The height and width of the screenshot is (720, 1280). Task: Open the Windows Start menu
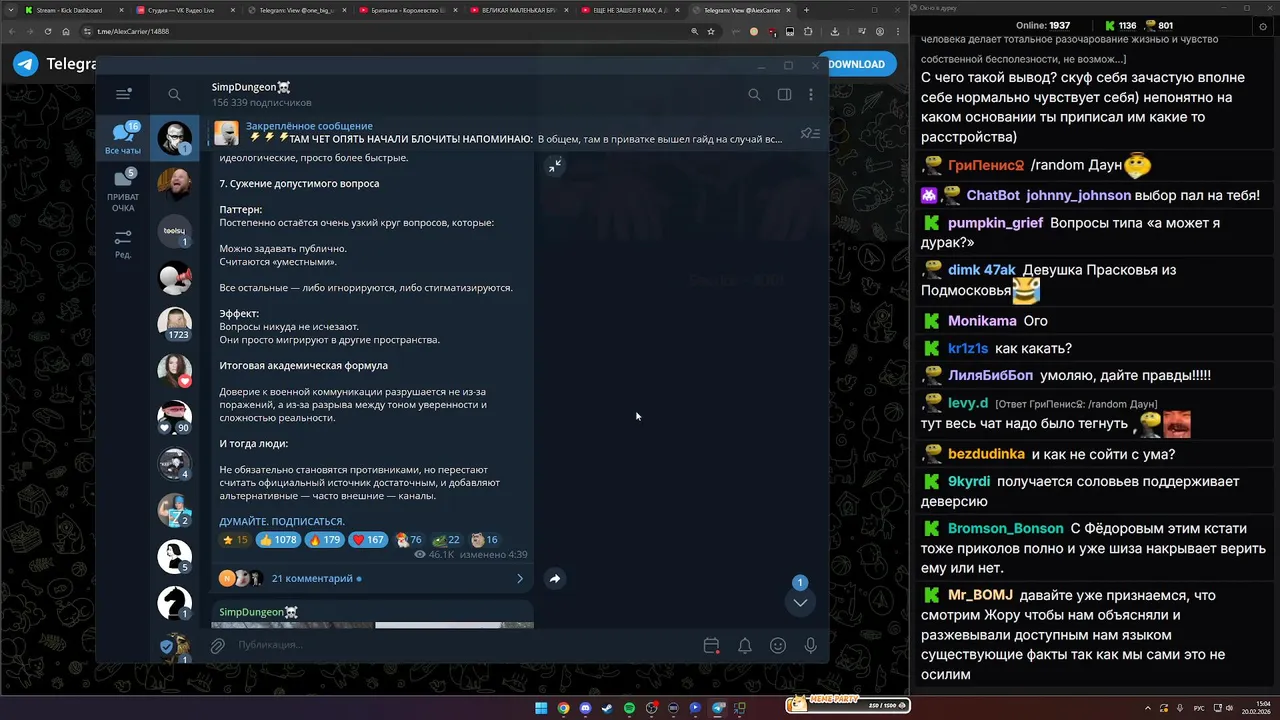click(x=541, y=708)
